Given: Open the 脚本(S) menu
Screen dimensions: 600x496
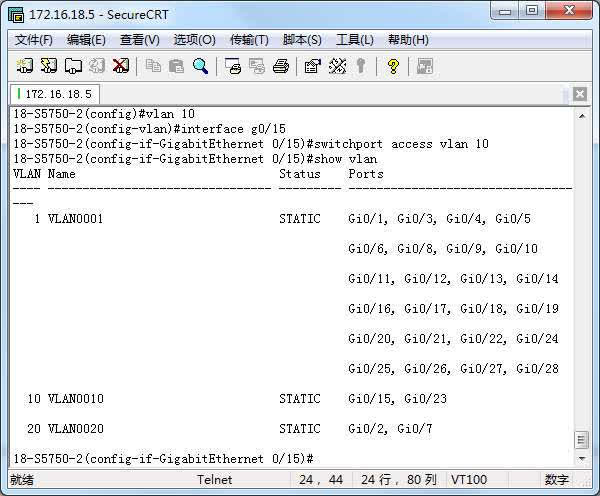Looking at the screenshot, I should pyautogui.click(x=302, y=40).
